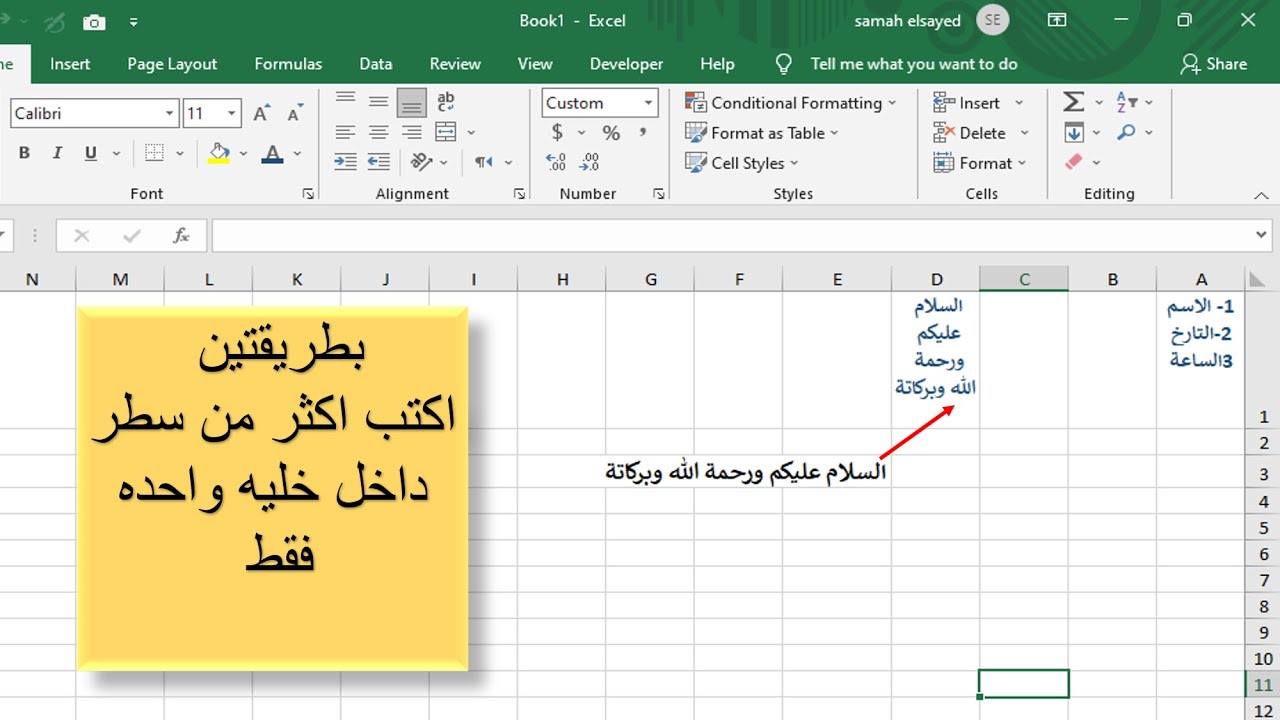Go to the Review tab
This screenshot has width=1280, height=720.
pos(455,64)
